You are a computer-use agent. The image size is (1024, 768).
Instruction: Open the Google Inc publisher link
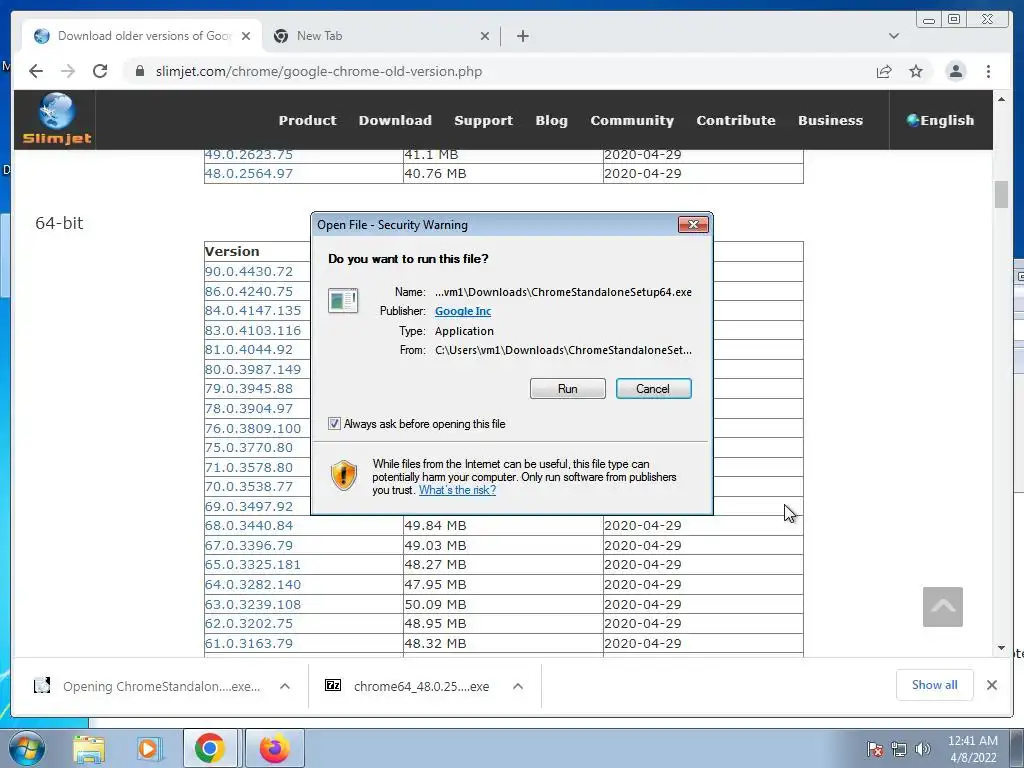click(463, 312)
